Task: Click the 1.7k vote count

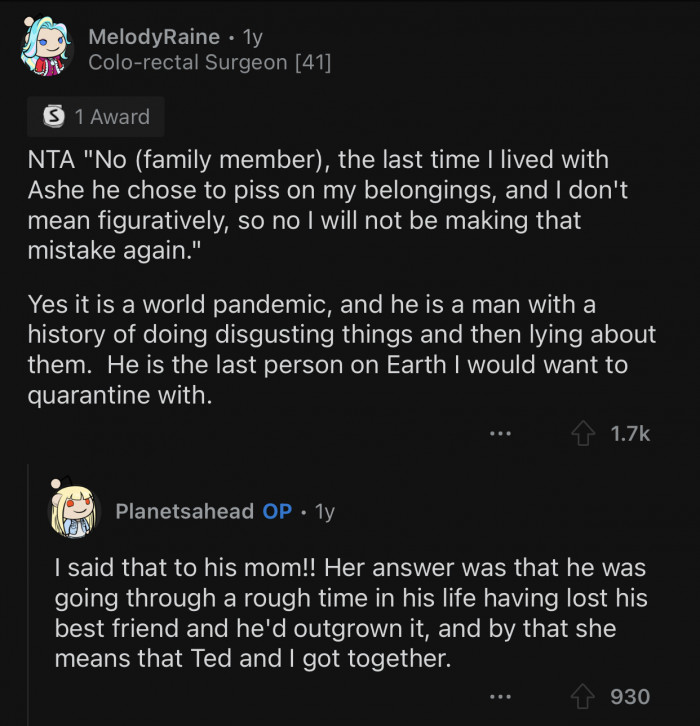Action: [630, 433]
